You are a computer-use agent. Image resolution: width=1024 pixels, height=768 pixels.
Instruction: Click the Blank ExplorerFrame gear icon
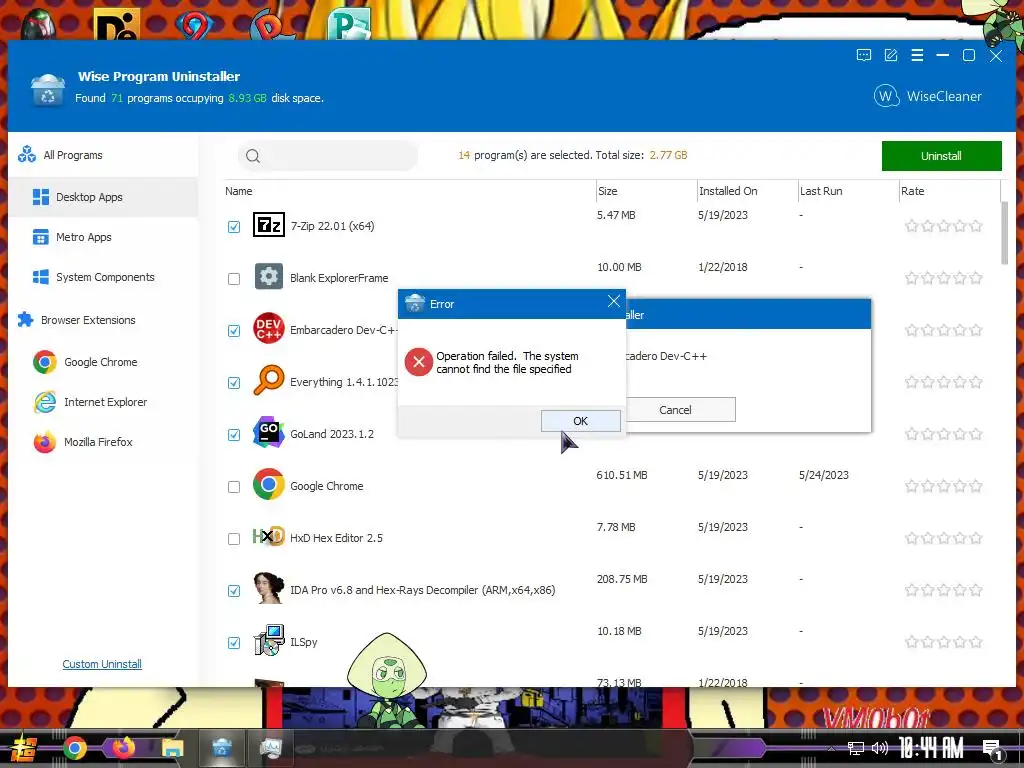[268, 277]
